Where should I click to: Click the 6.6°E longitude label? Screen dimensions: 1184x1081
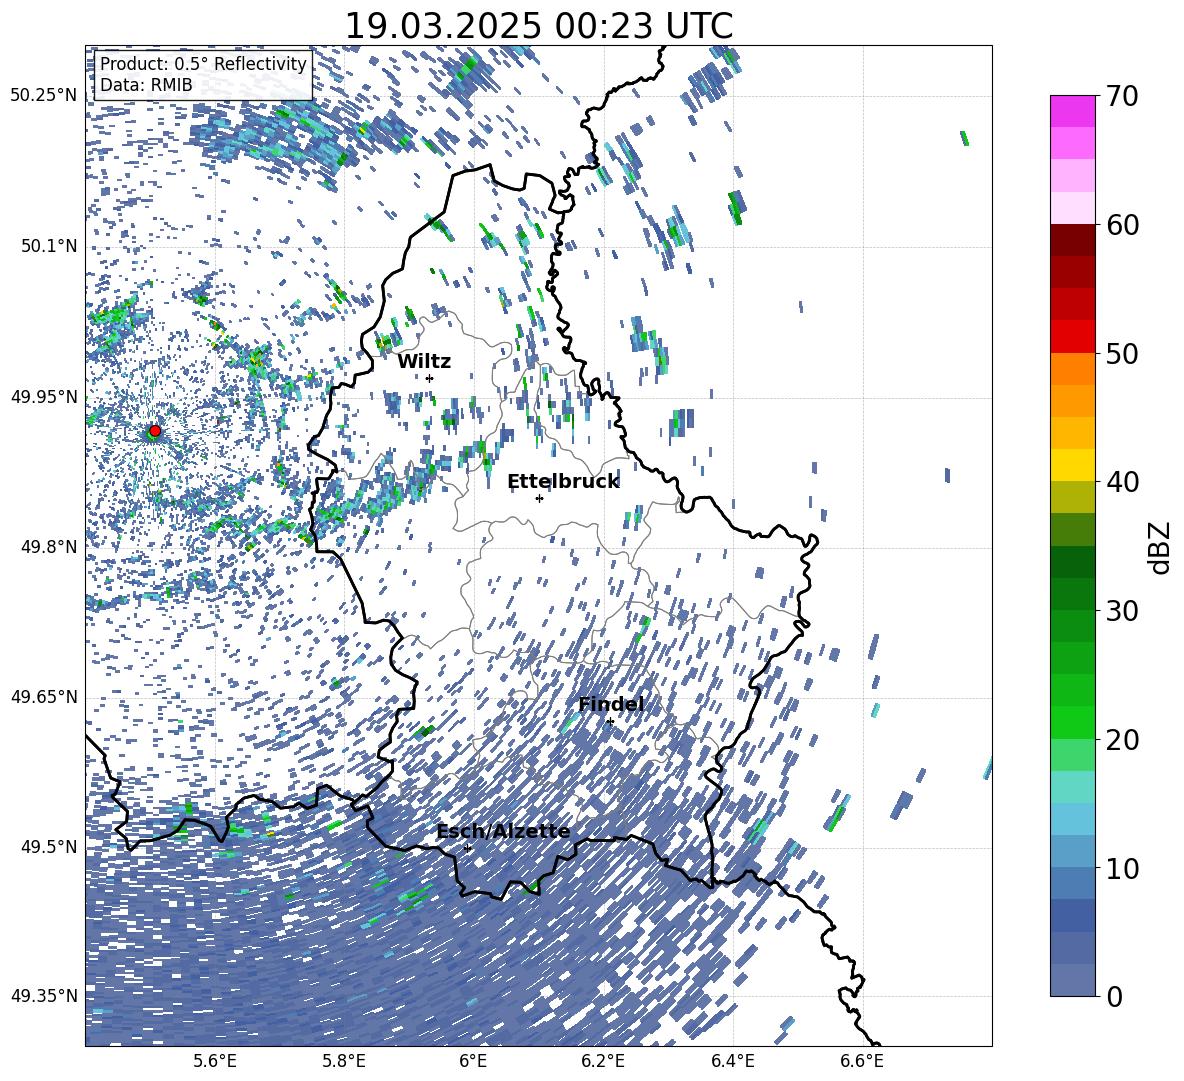click(862, 1061)
